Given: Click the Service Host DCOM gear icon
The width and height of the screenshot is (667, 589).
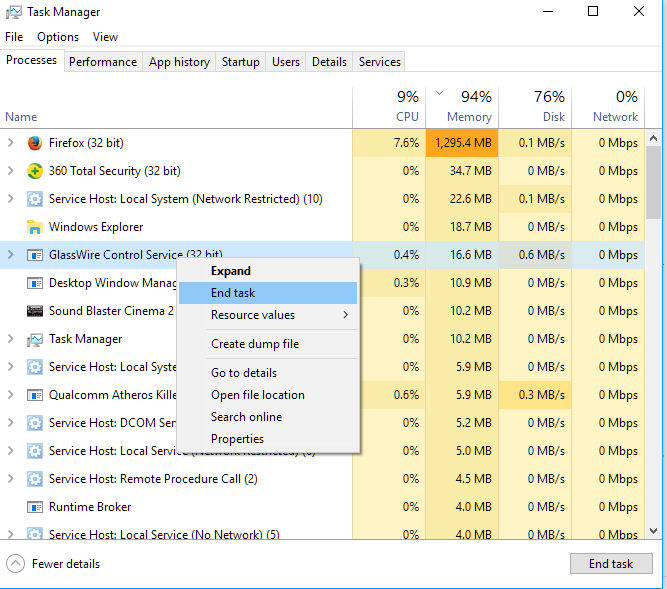Looking at the screenshot, I should (35, 423).
